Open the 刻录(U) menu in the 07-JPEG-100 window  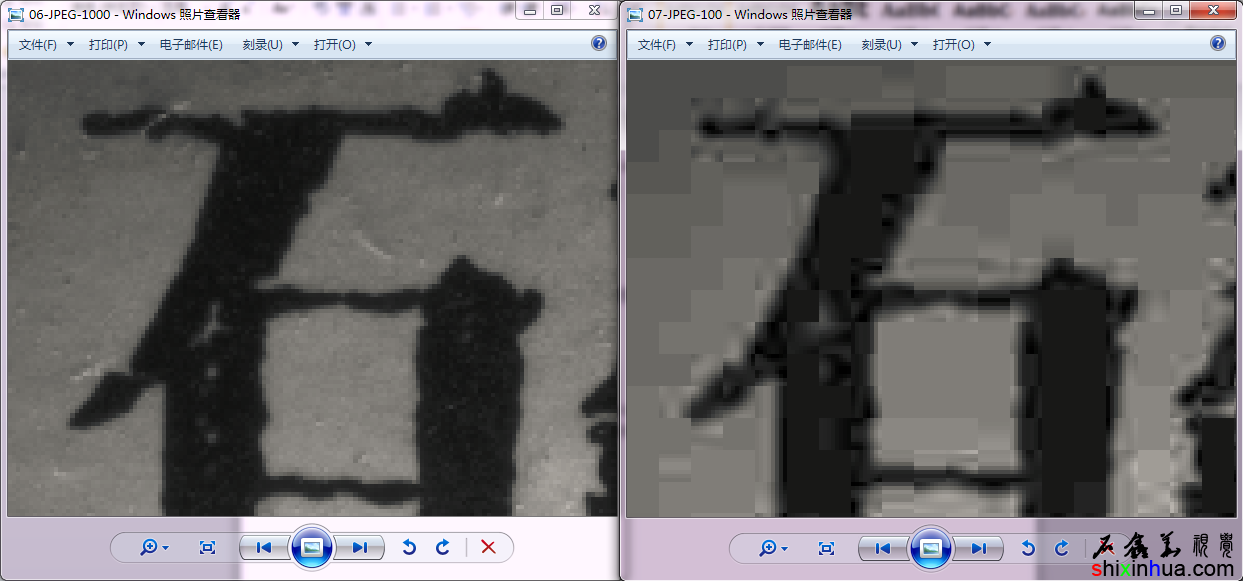click(889, 45)
